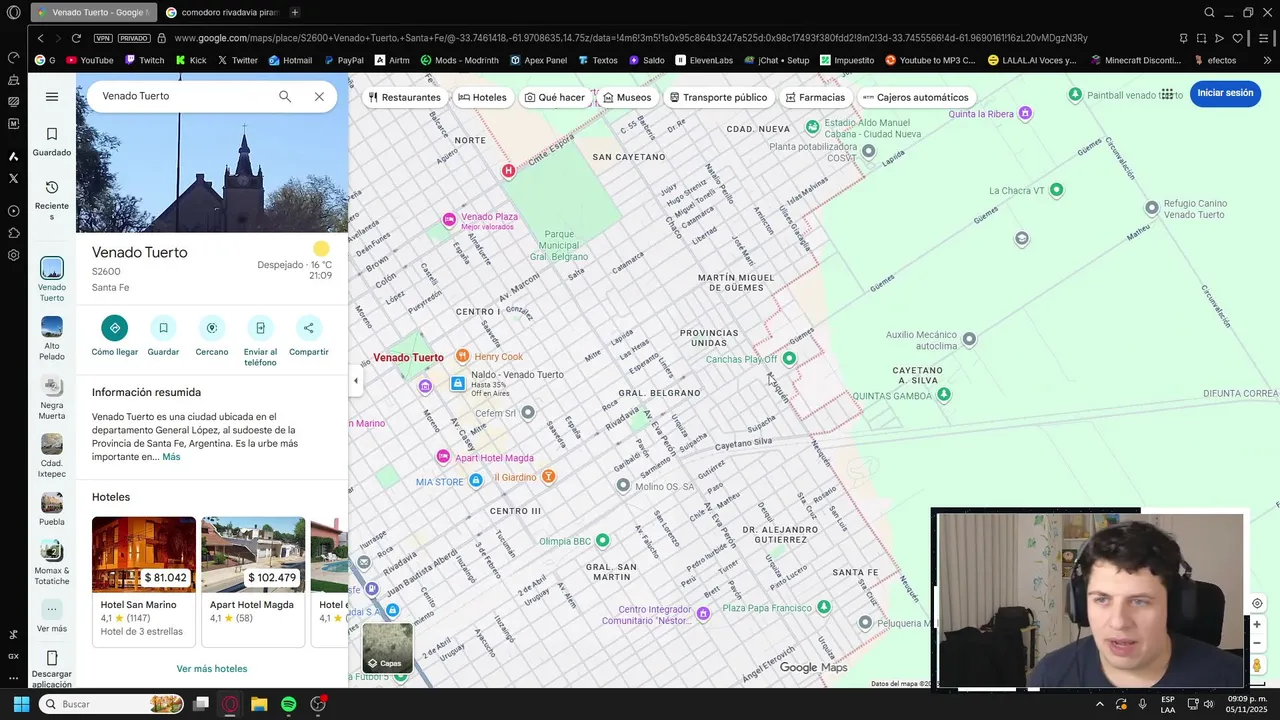
Task: Open the YouTube bookmark
Action: [x=89, y=60]
